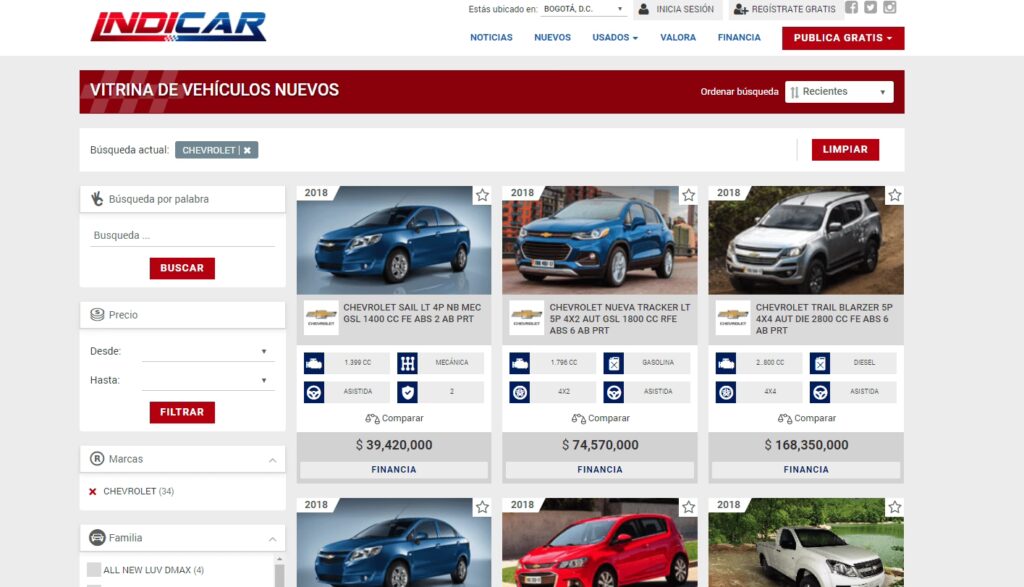This screenshot has height=587, width=1024.
Task: Open the Recientes sort order dropdown
Action: [x=838, y=92]
